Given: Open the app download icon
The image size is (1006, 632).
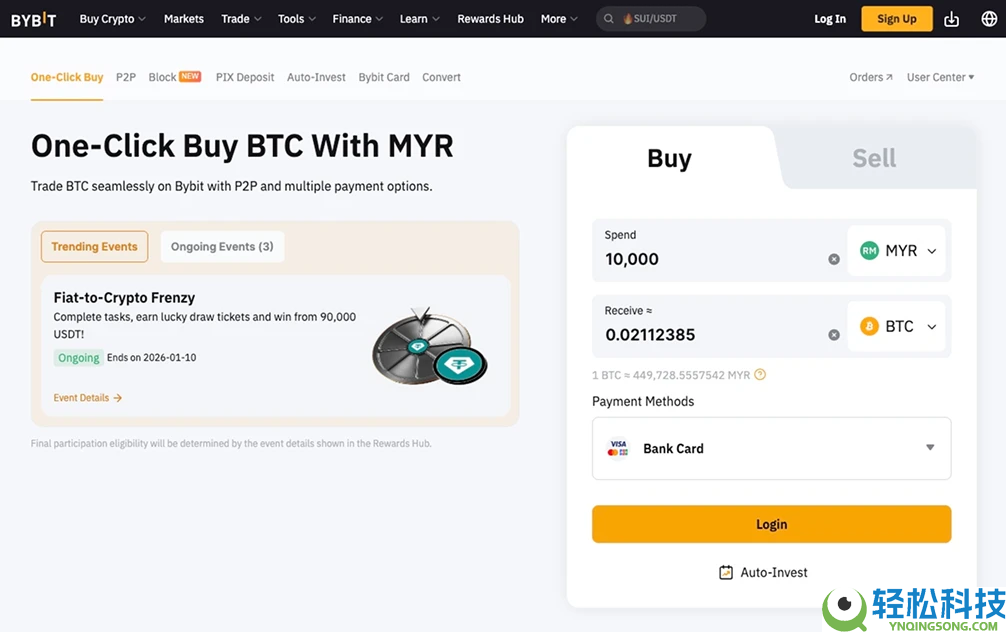Looking at the screenshot, I should pyautogui.click(x=951, y=19).
